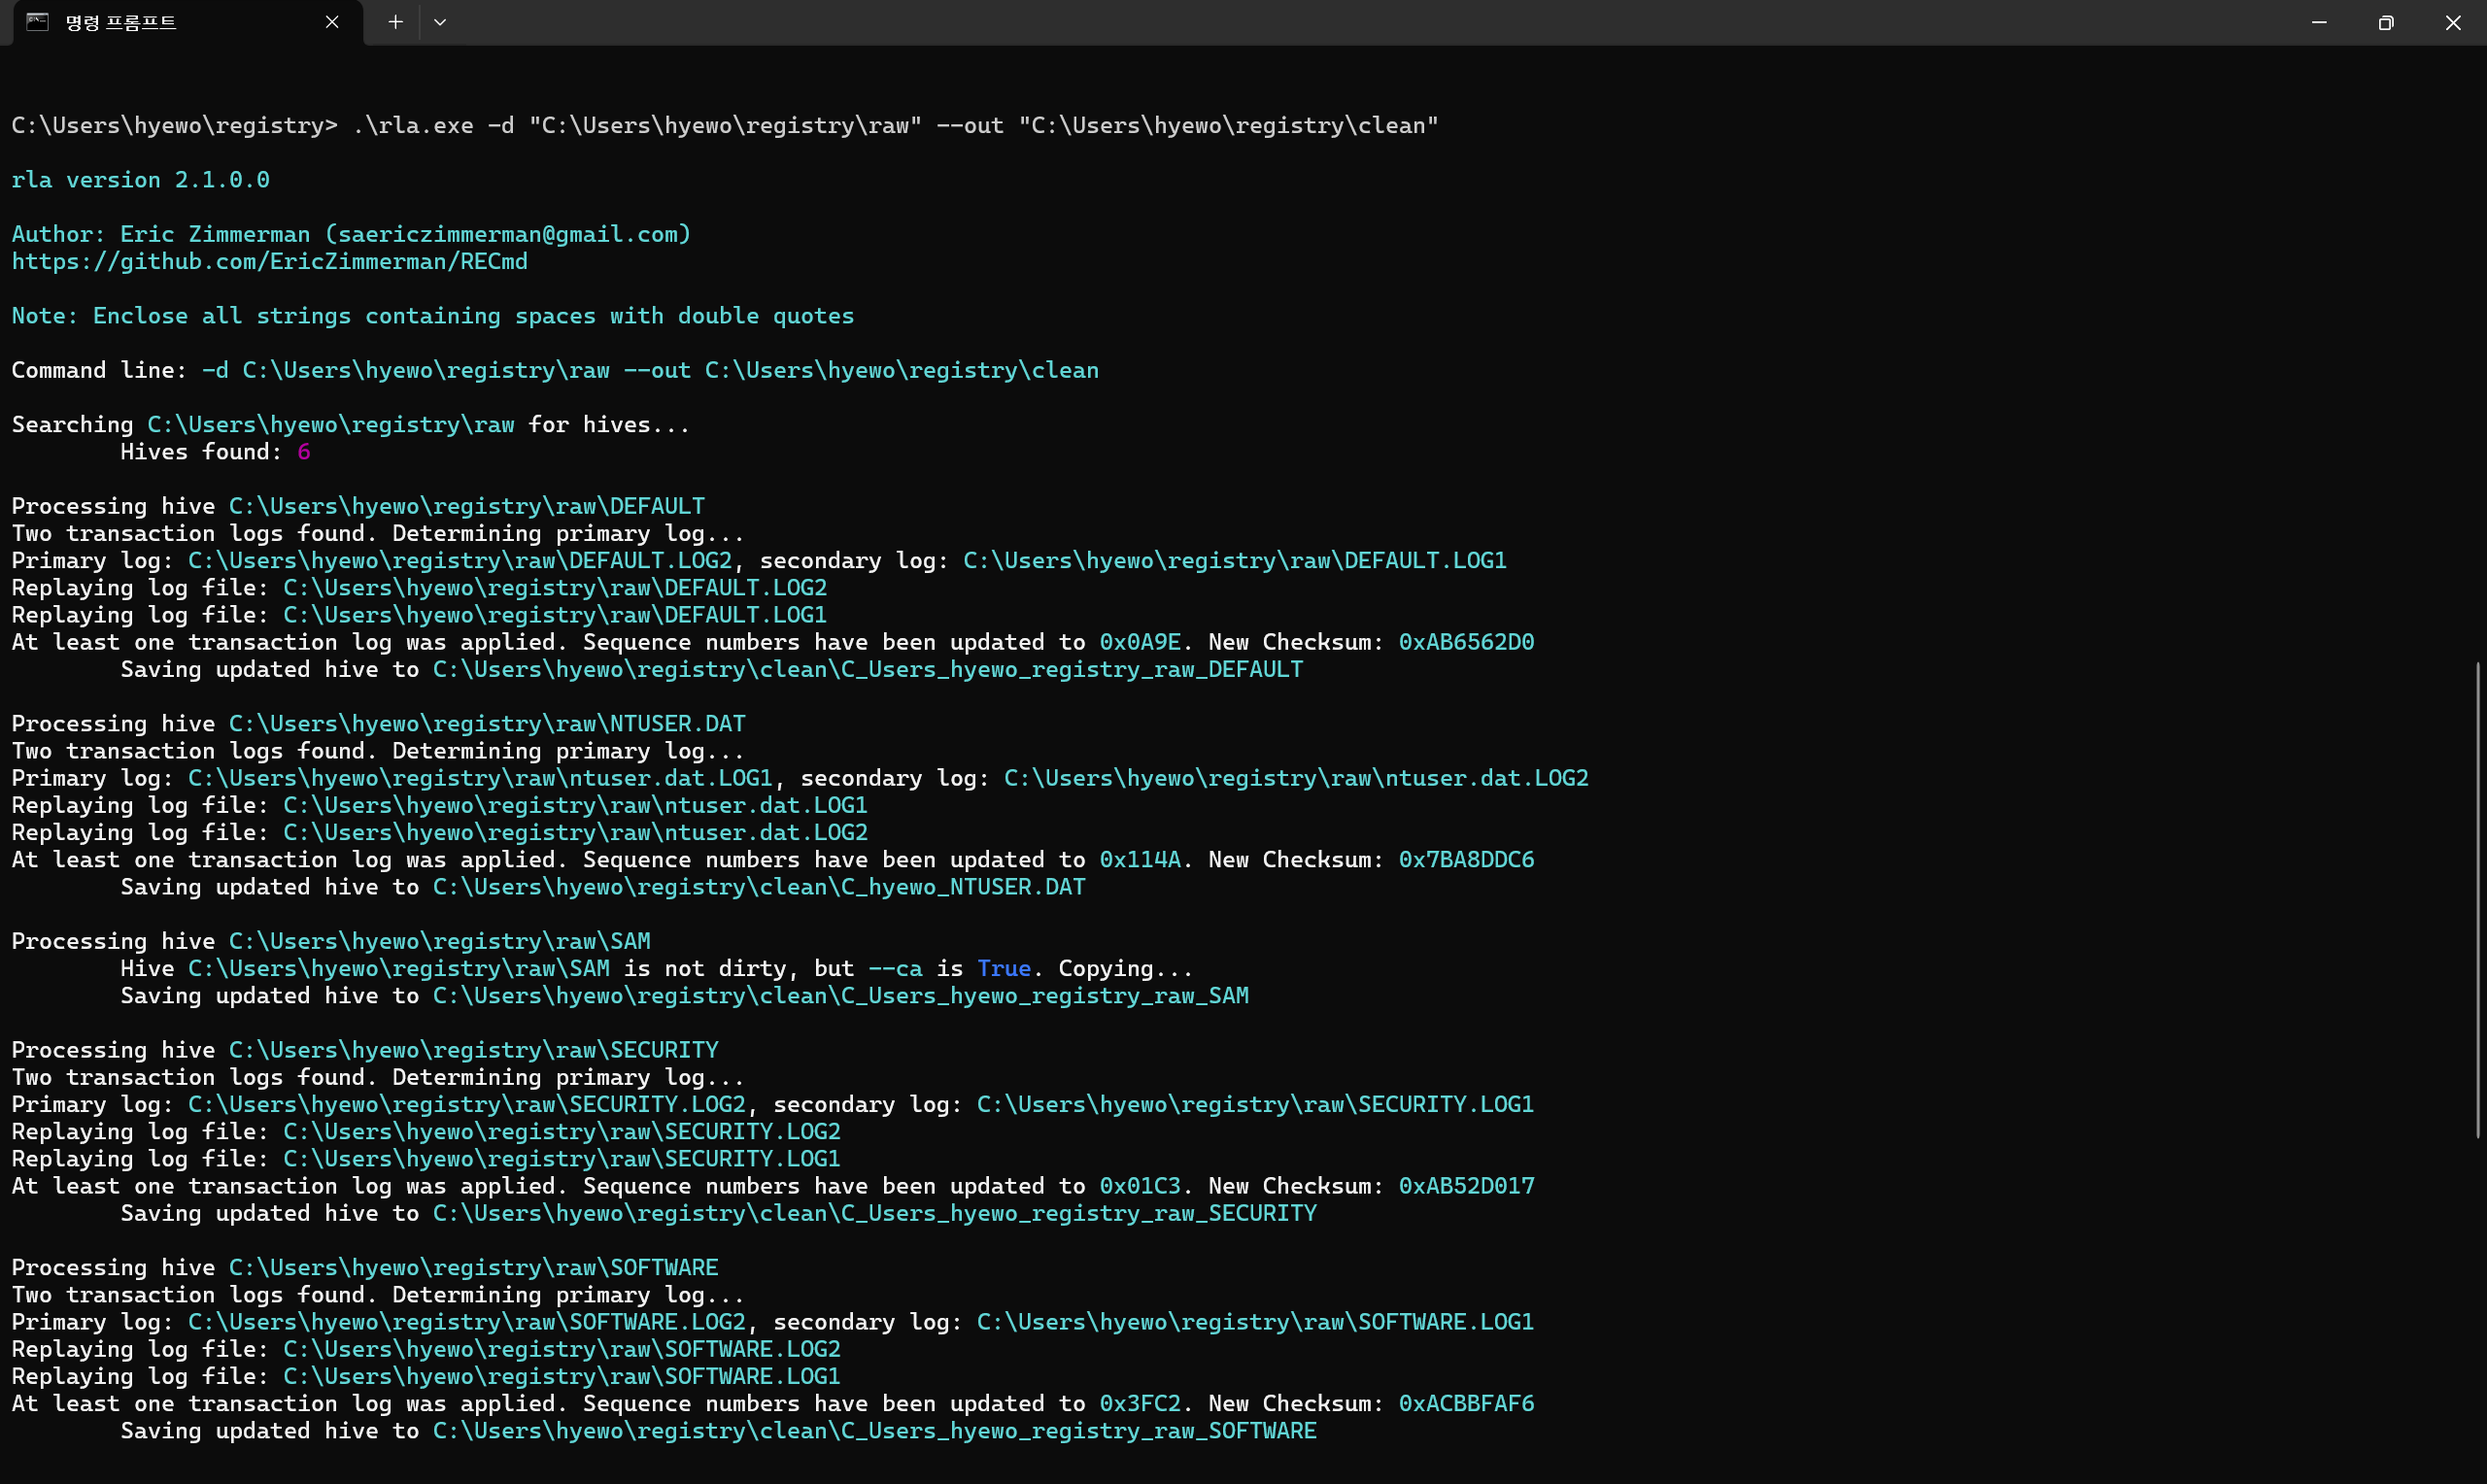The width and height of the screenshot is (2487, 1484).
Task: Click the SOFTWARE sequence number 0x3FC2
Action: (x=1139, y=1403)
